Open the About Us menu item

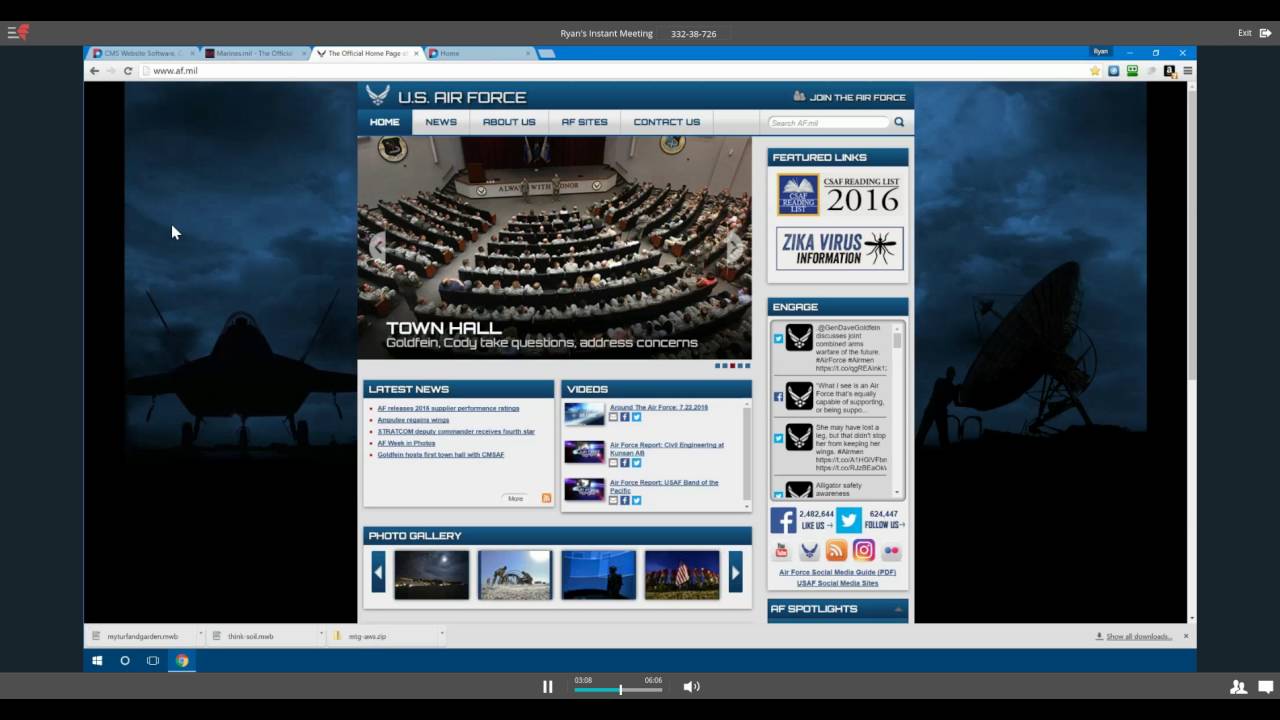(x=509, y=122)
